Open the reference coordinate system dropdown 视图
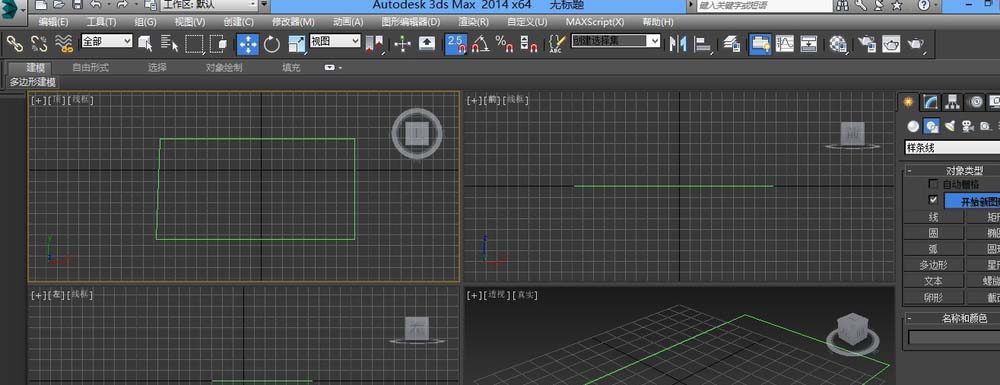 (335, 41)
